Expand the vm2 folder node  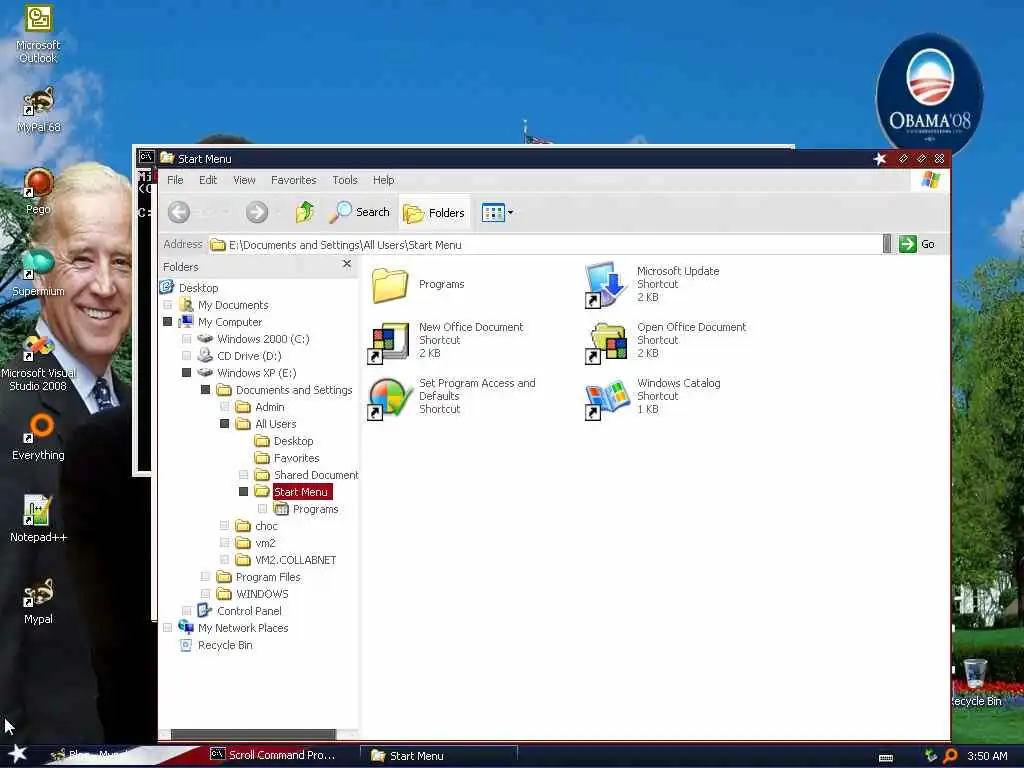225,543
